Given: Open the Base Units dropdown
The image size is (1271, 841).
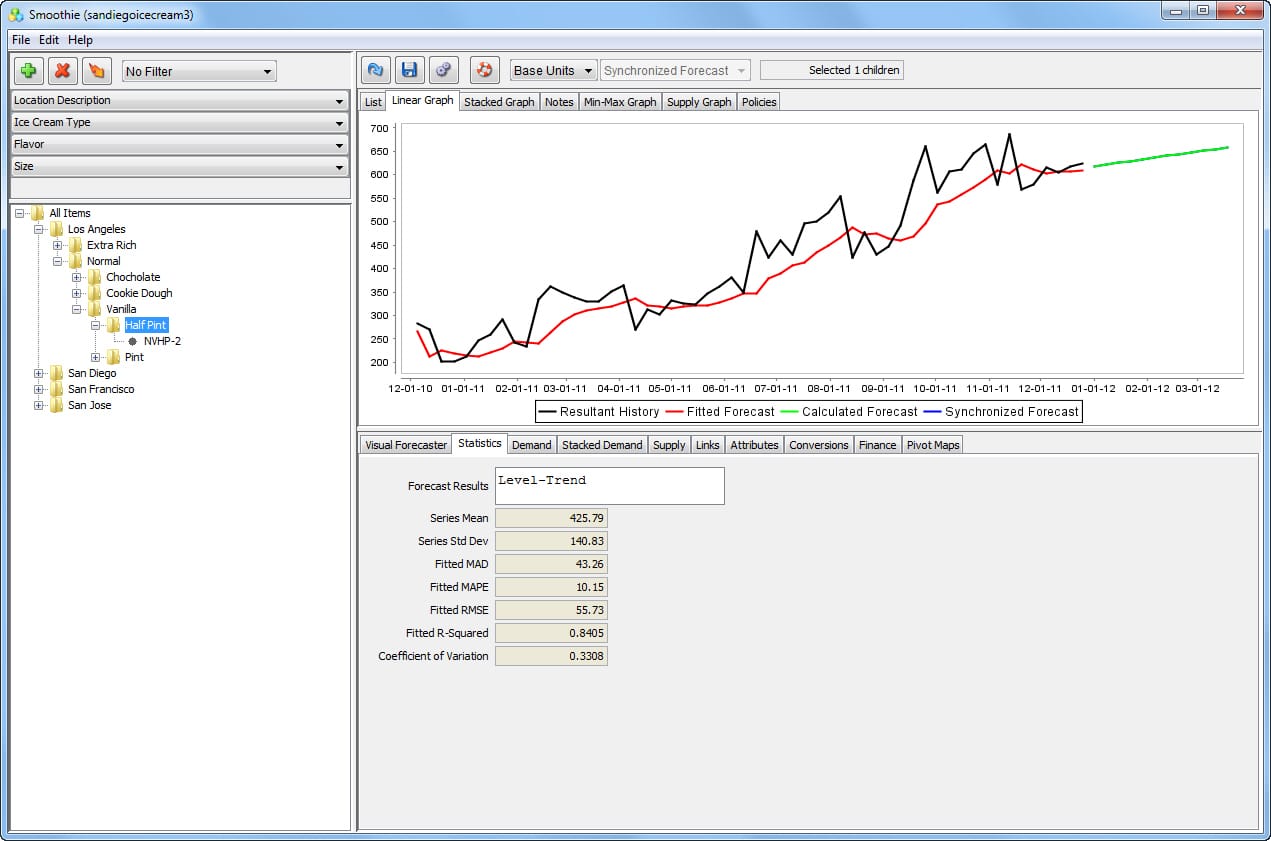Looking at the screenshot, I should (x=553, y=70).
